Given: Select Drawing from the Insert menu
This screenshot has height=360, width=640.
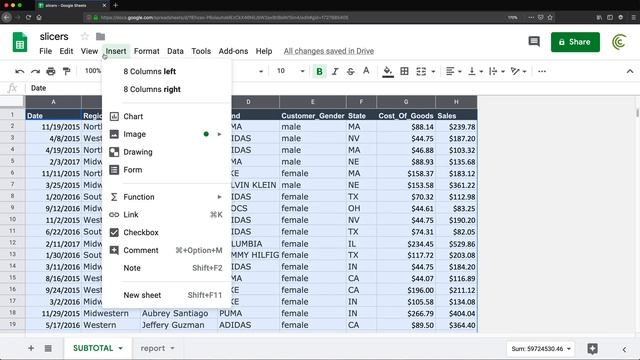Looking at the screenshot, I should point(167,152).
